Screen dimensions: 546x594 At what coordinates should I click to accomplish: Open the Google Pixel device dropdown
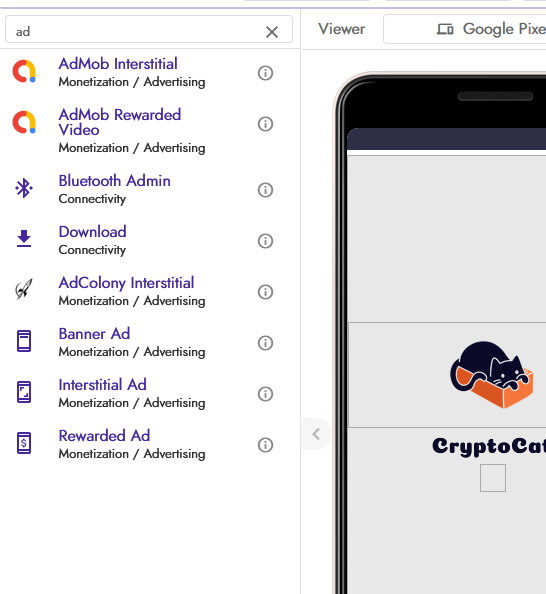click(x=465, y=29)
